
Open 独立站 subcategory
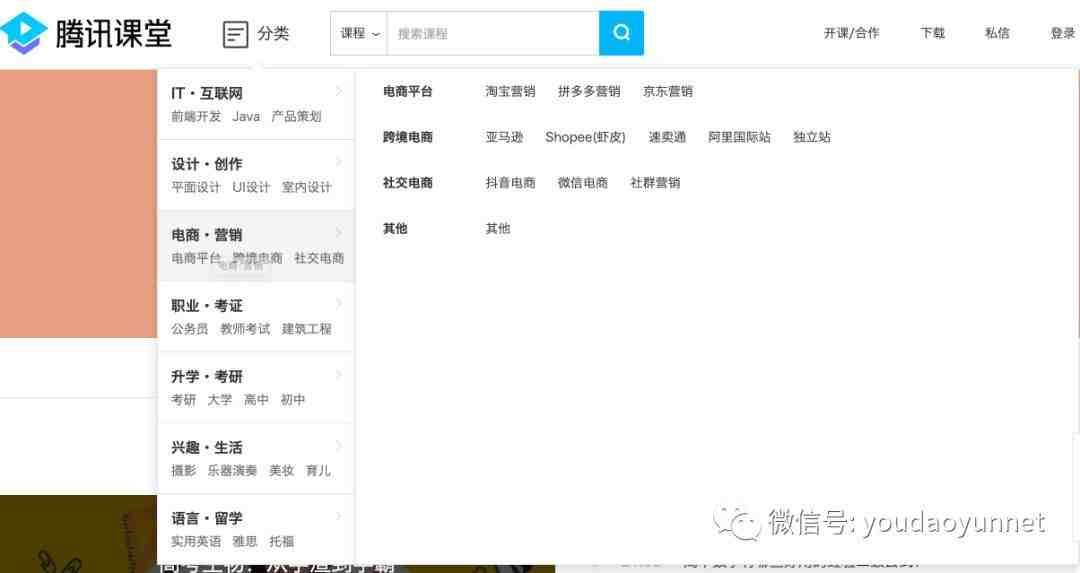point(812,137)
